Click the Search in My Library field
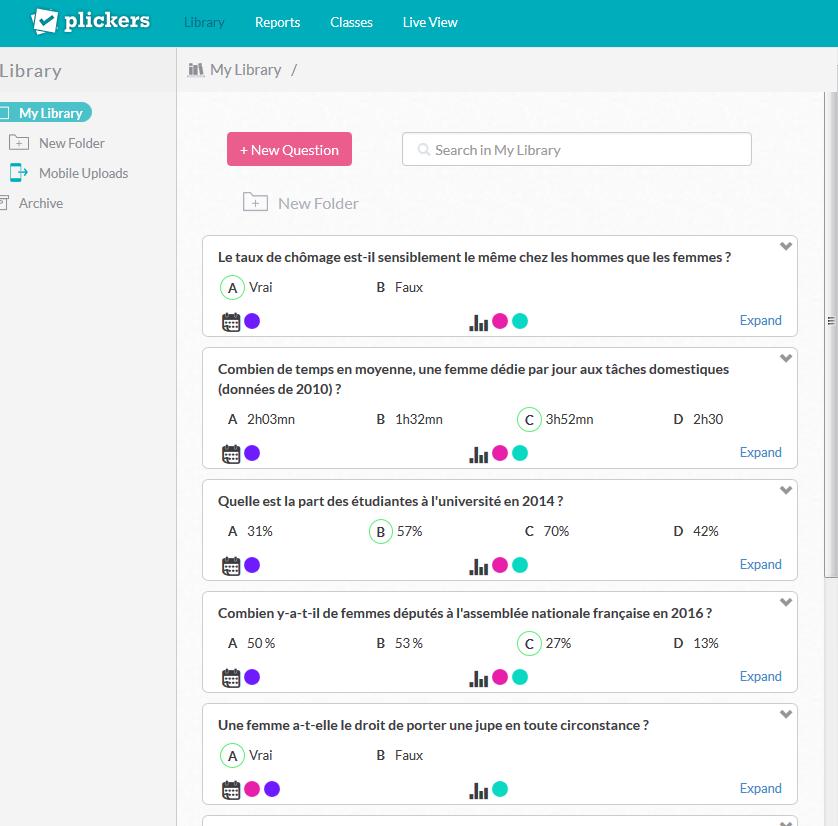The image size is (838, 826). (x=576, y=150)
